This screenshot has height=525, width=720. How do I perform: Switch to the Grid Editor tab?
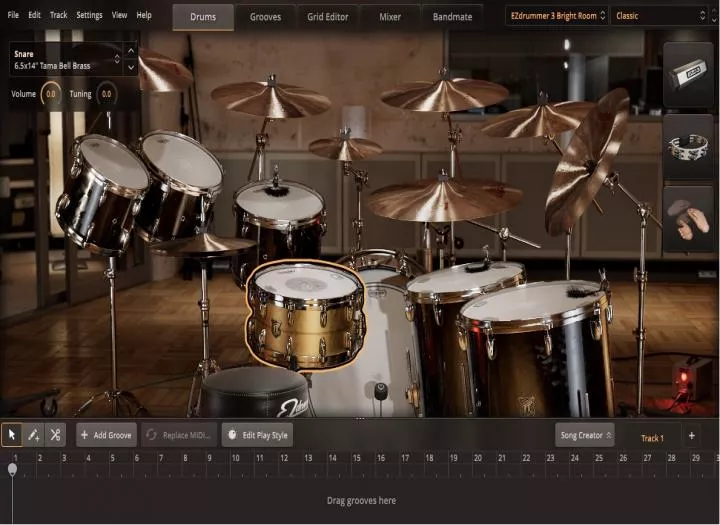click(x=328, y=17)
